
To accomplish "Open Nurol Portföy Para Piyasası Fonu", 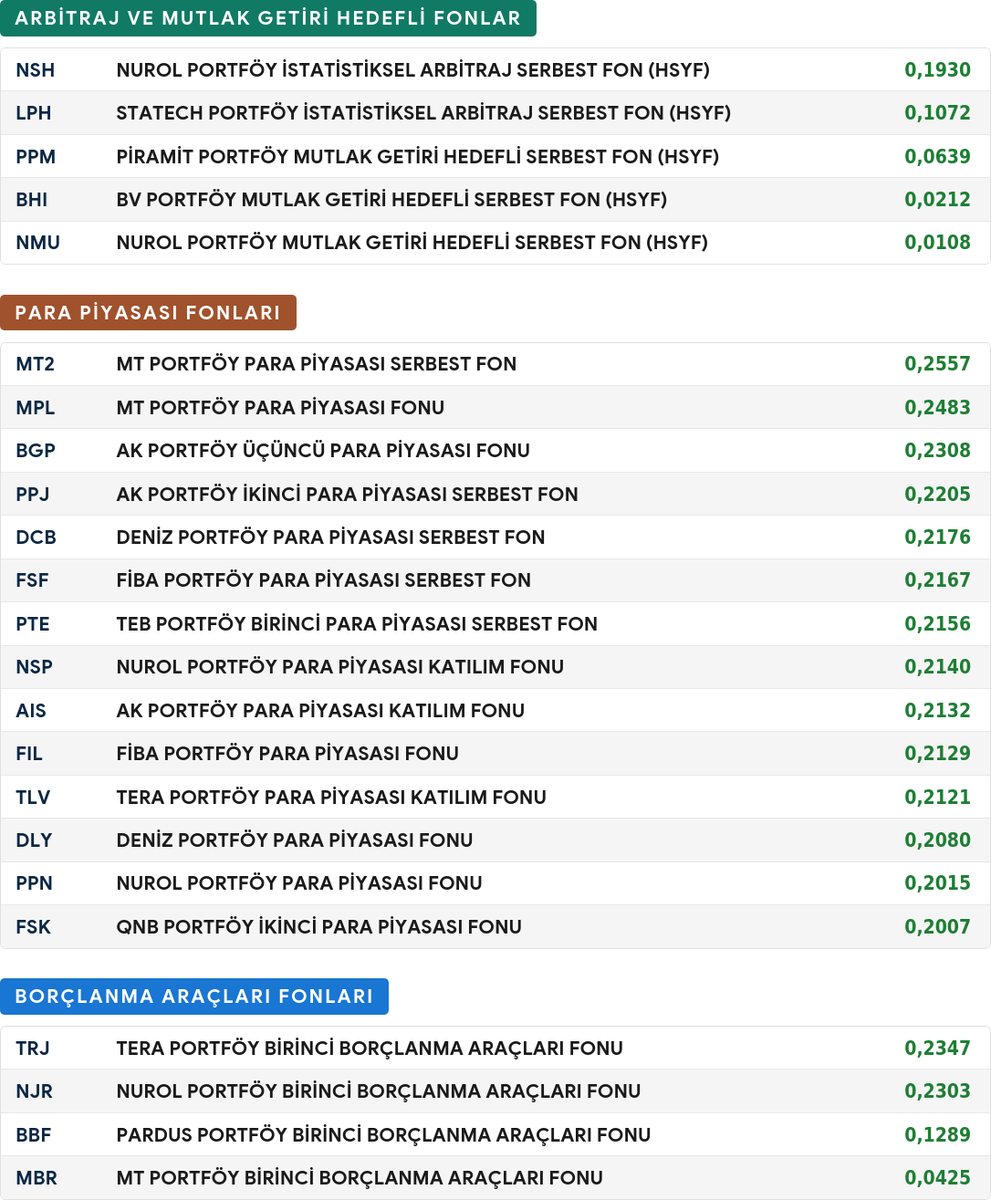I will (x=299, y=884).
